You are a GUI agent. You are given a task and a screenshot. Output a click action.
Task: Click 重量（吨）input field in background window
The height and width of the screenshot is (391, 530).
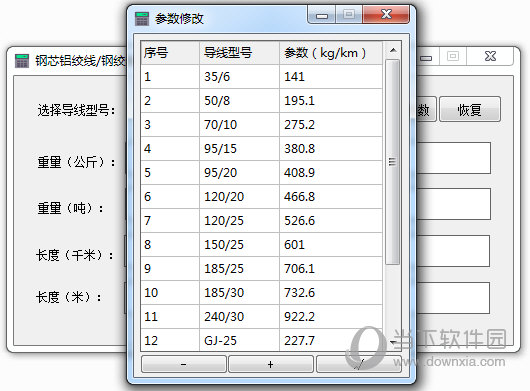[x=453, y=204]
